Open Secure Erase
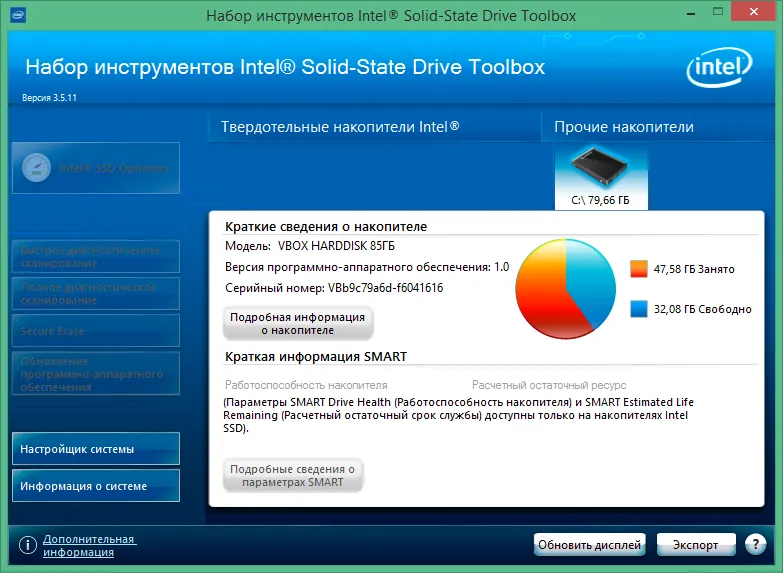This screenshot has width=783, height=573. [96, 331]
